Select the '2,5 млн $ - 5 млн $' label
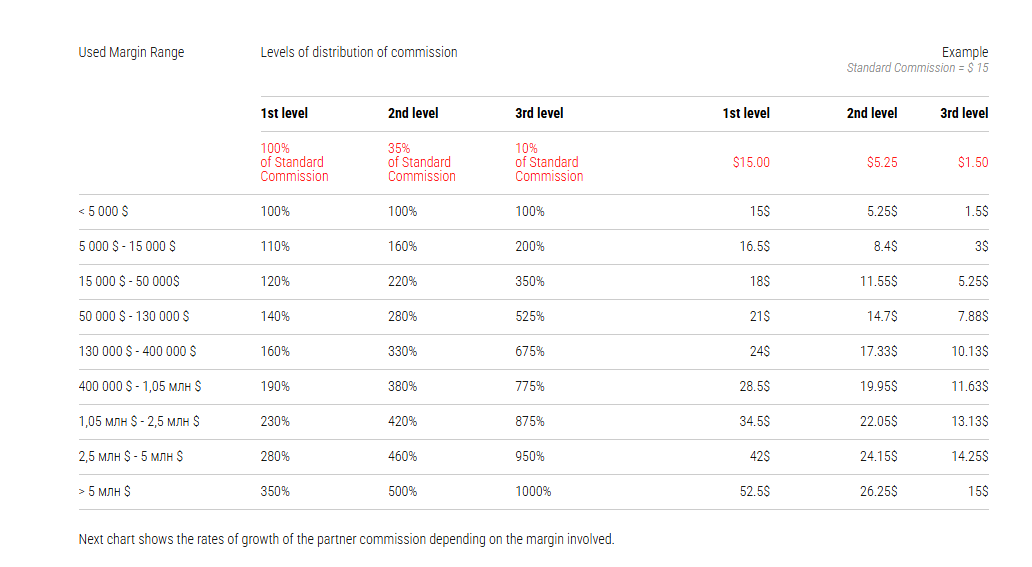The height and width of the screenshot is (567, 1032). (x=130, y=457)
